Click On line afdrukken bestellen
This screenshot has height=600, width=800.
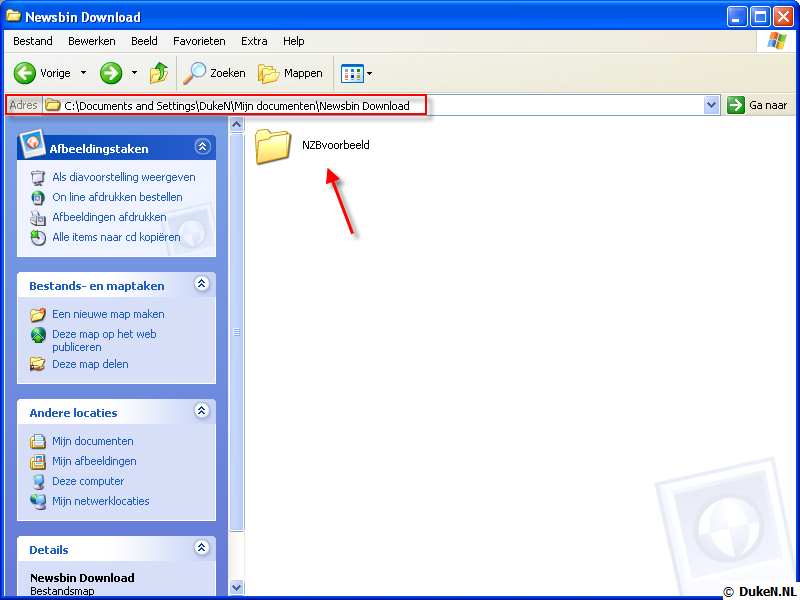coord(117,197)
